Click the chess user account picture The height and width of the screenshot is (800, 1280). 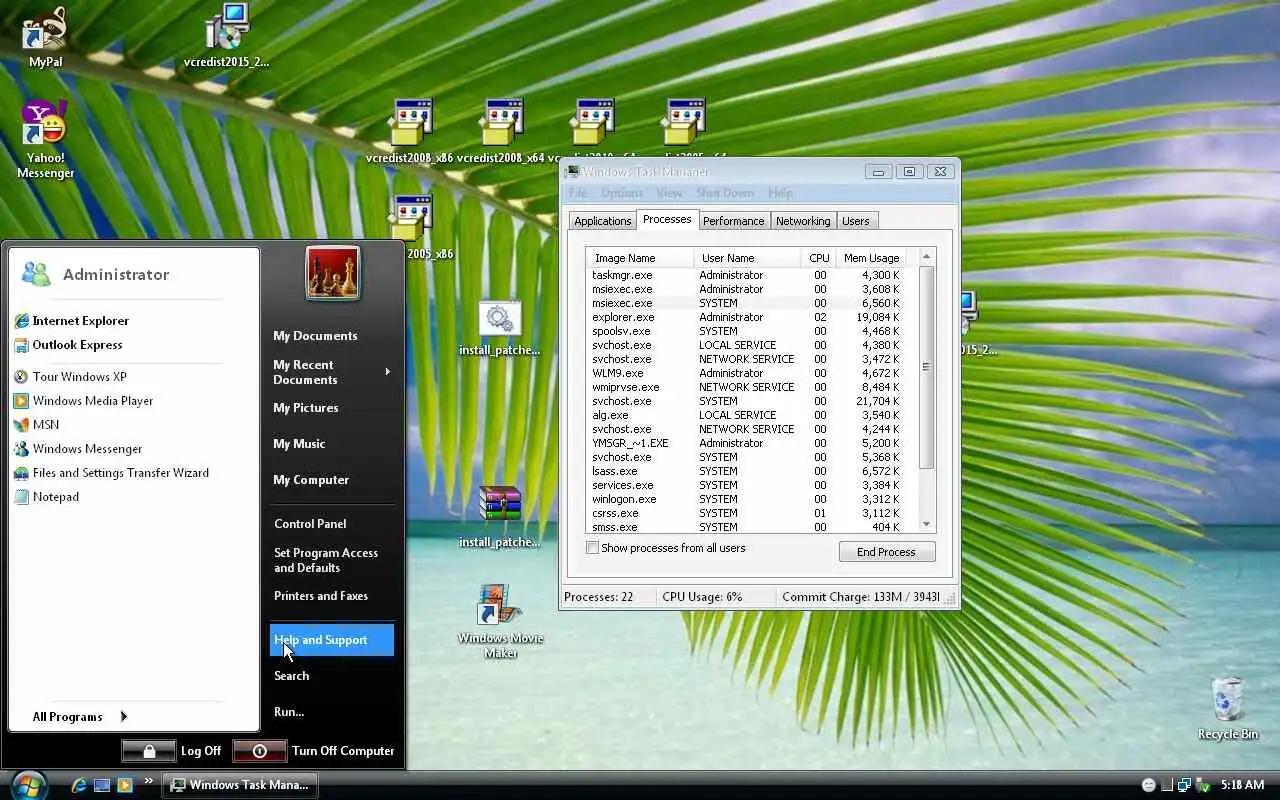(x=333, y=273)
